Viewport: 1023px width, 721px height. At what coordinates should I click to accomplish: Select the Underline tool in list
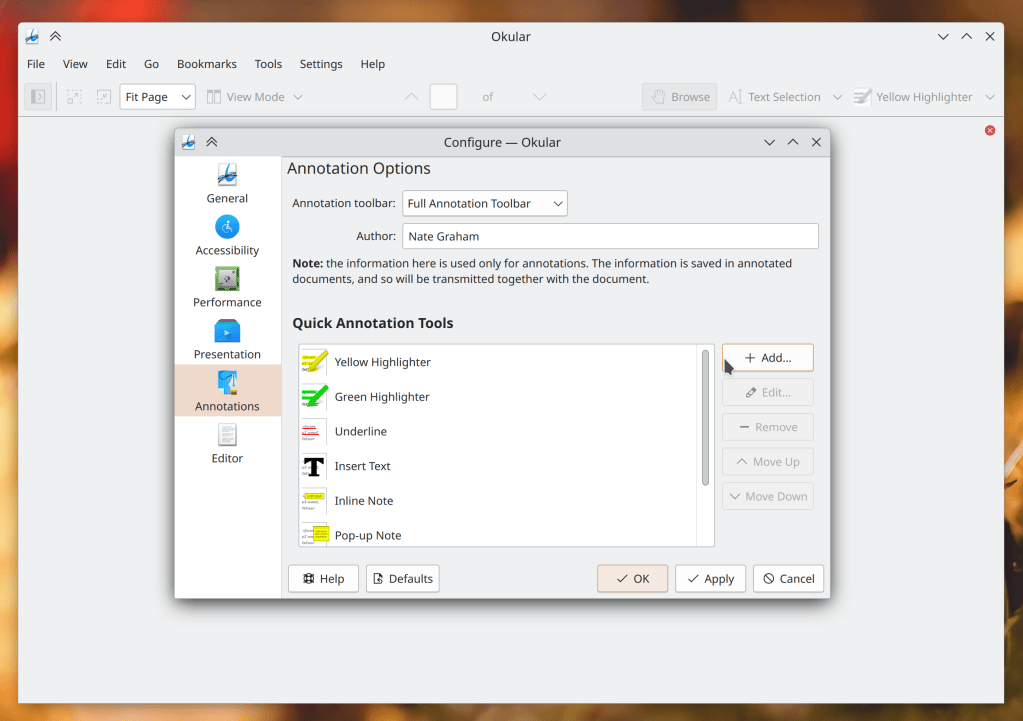coord(498,431)
